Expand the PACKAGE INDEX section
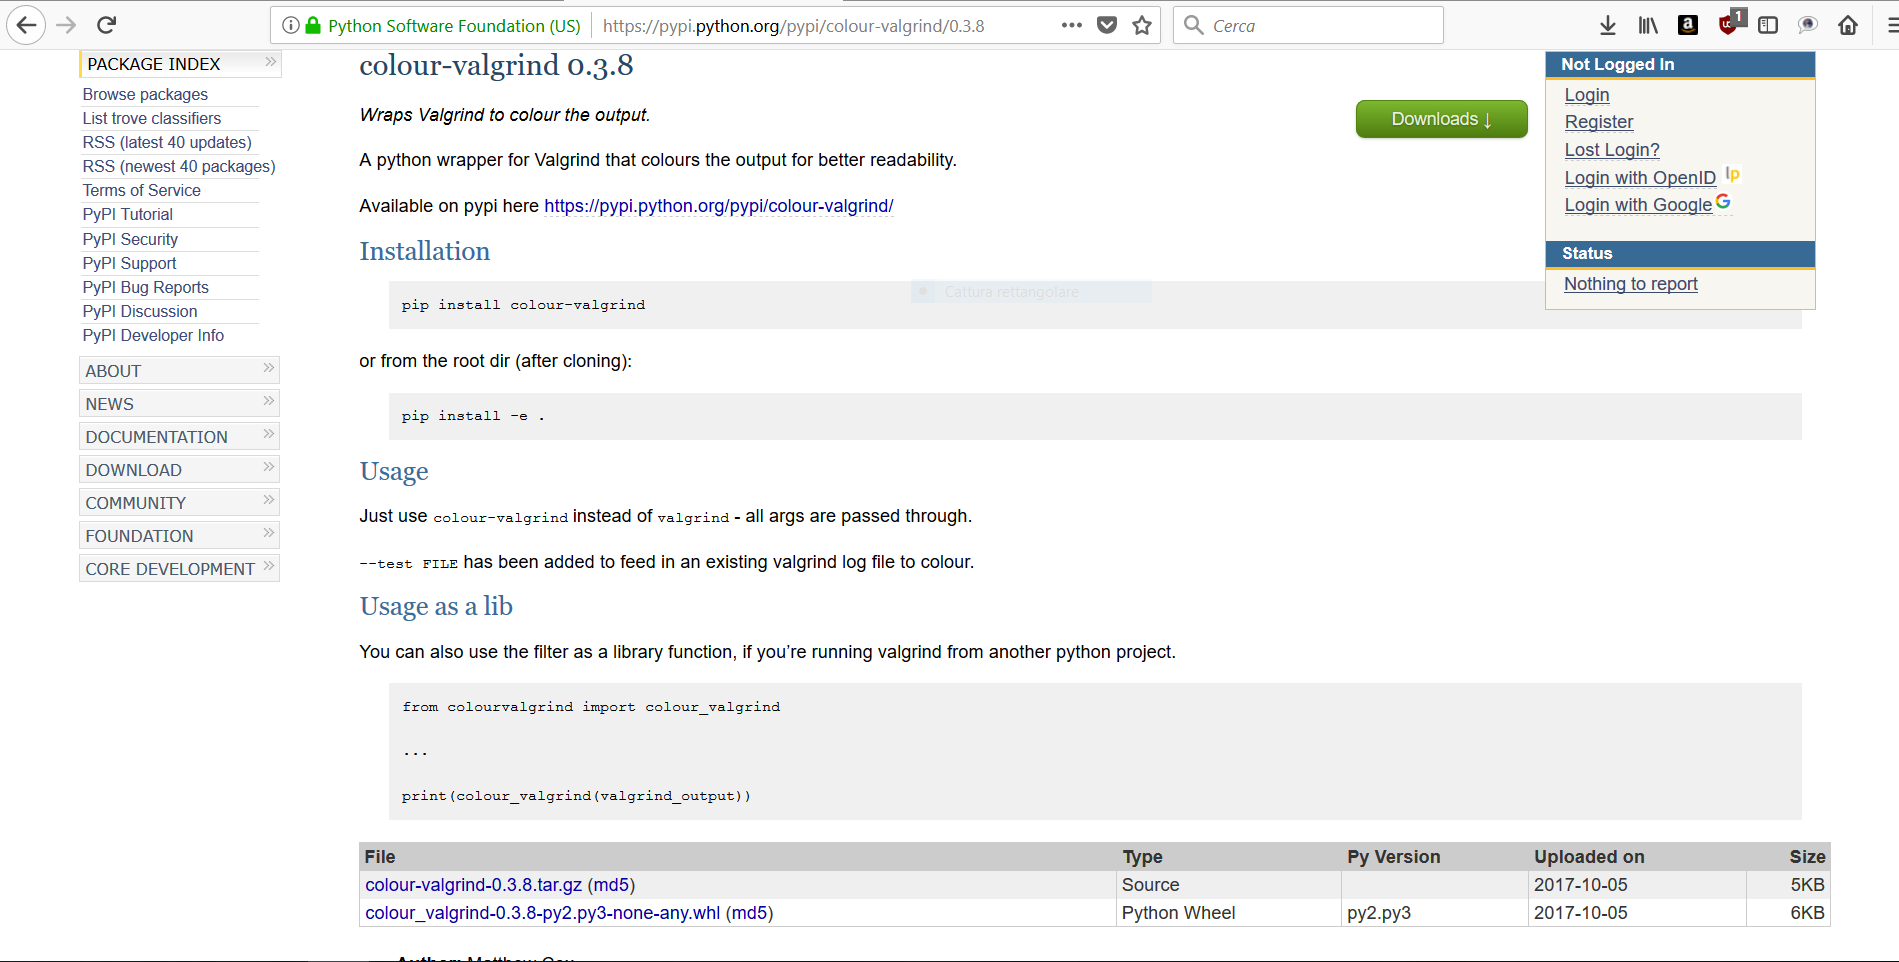Viewport: 1899px width, 962px height. [180, 64]
